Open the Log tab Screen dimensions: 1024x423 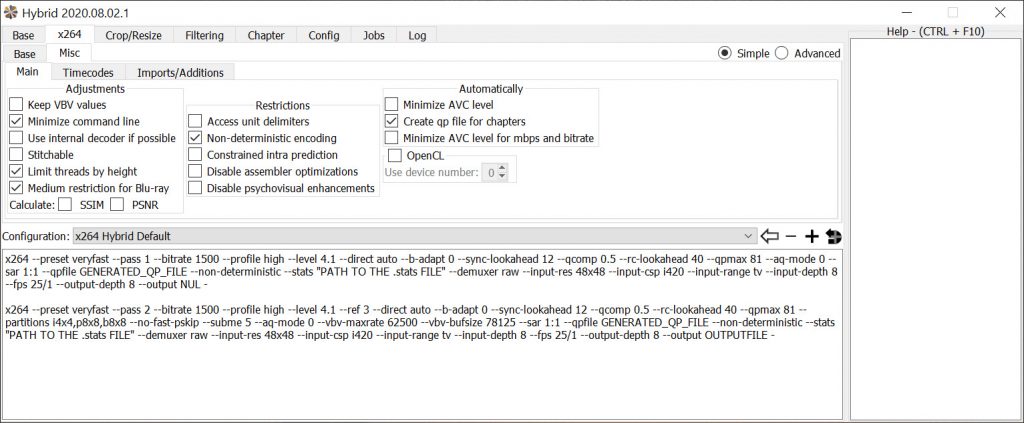tap(417, 35)
